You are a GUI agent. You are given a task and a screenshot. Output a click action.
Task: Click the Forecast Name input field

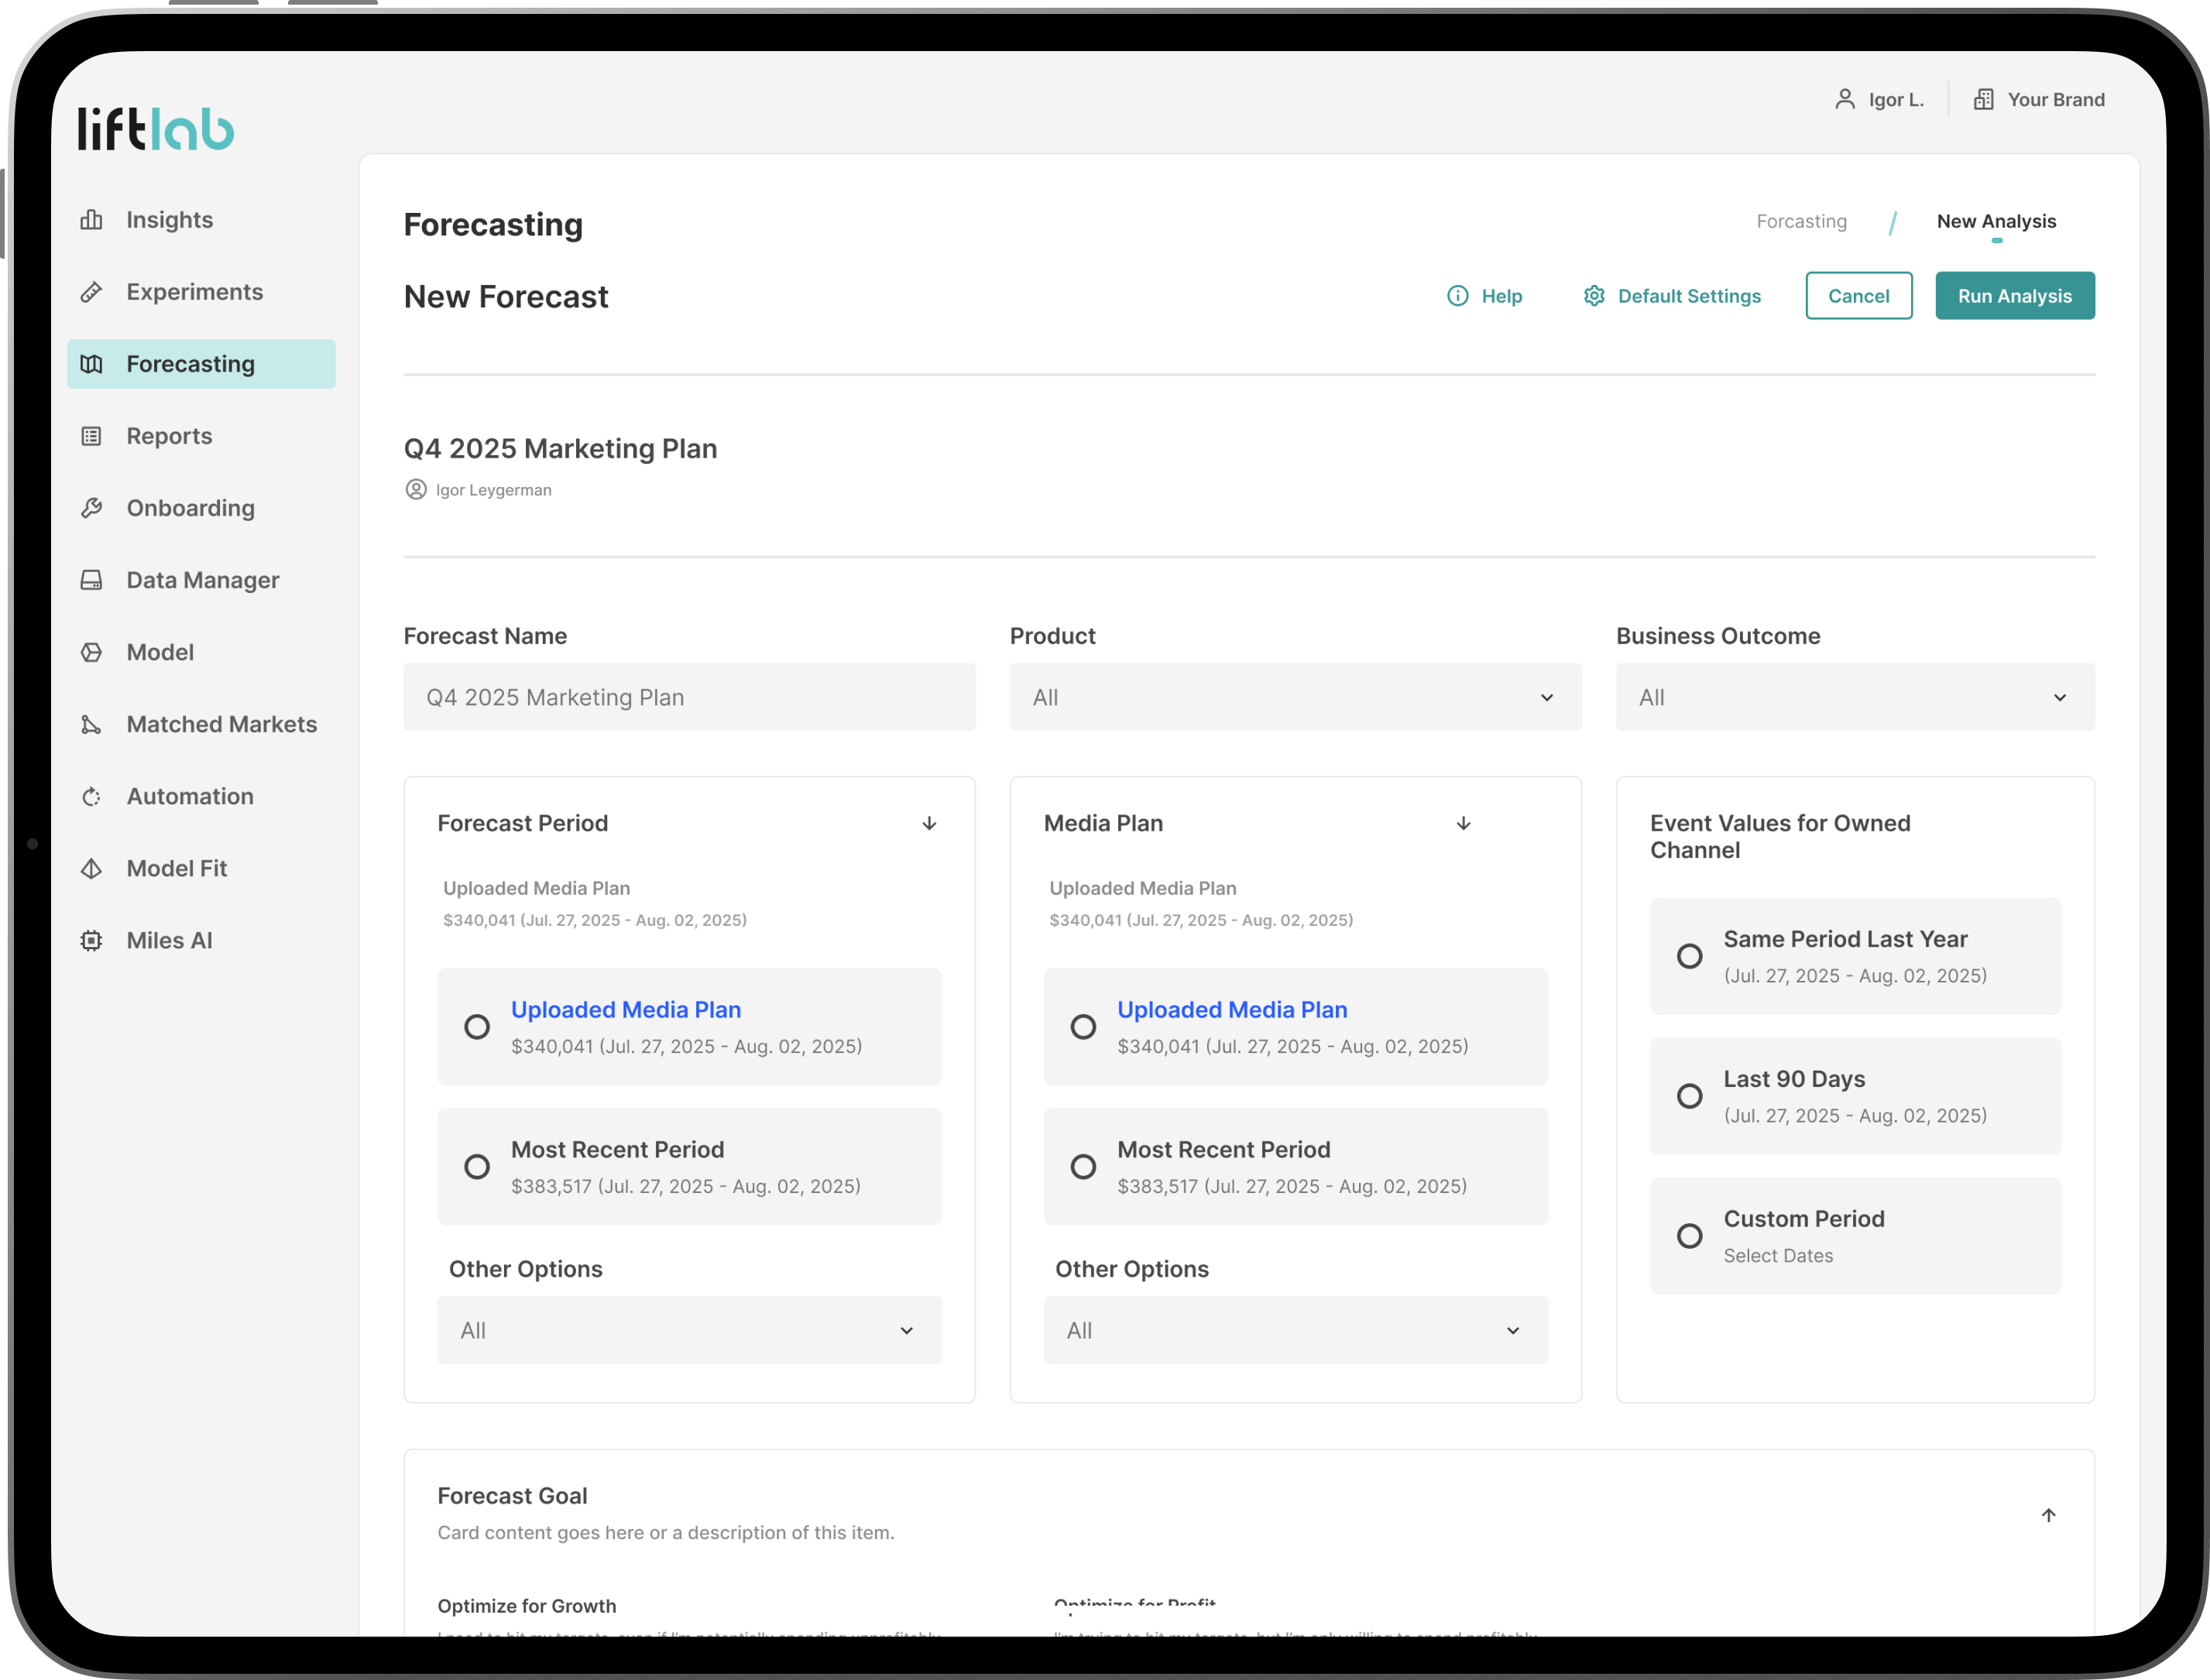pyautogui.click(x=689, y=697)
